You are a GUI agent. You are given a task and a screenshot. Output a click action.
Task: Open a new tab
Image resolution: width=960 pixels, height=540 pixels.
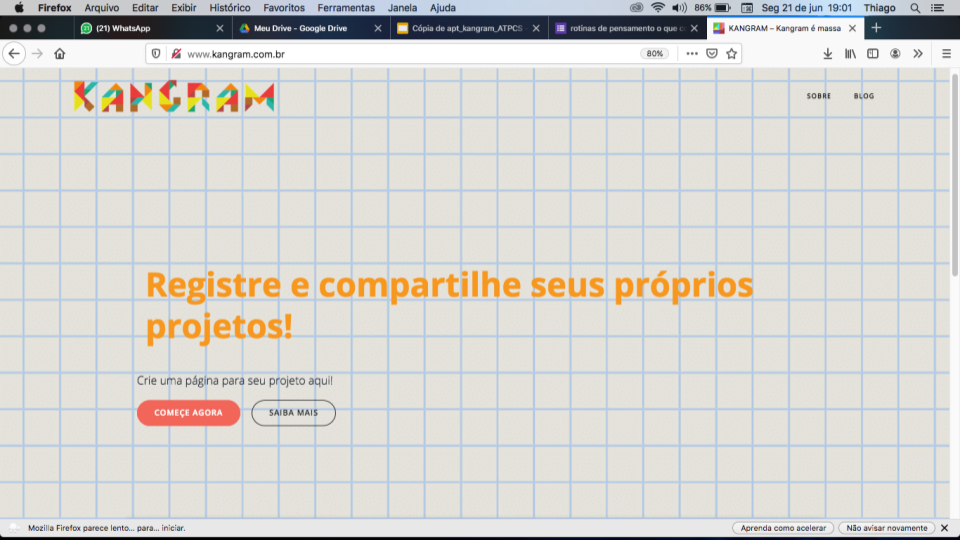click(876, 28)
